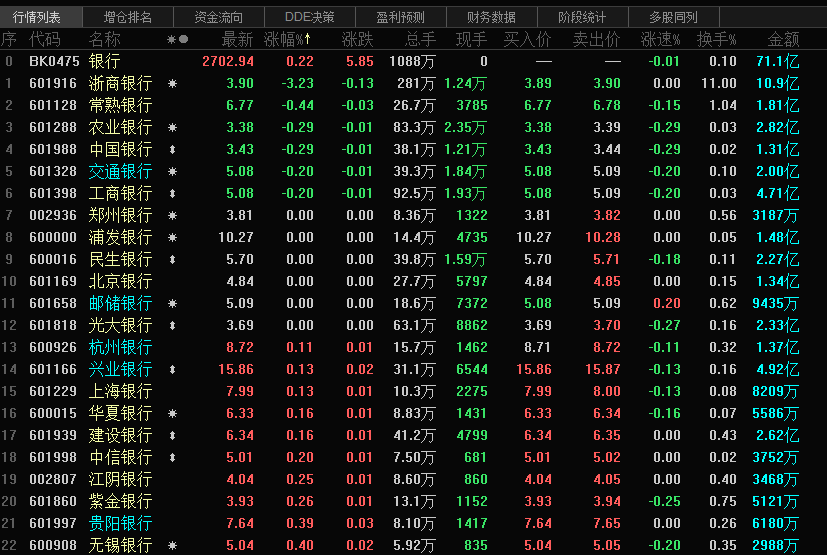Click change percent -3.23
The width and height of the screenshot is (827, 555).
[297, 83]
